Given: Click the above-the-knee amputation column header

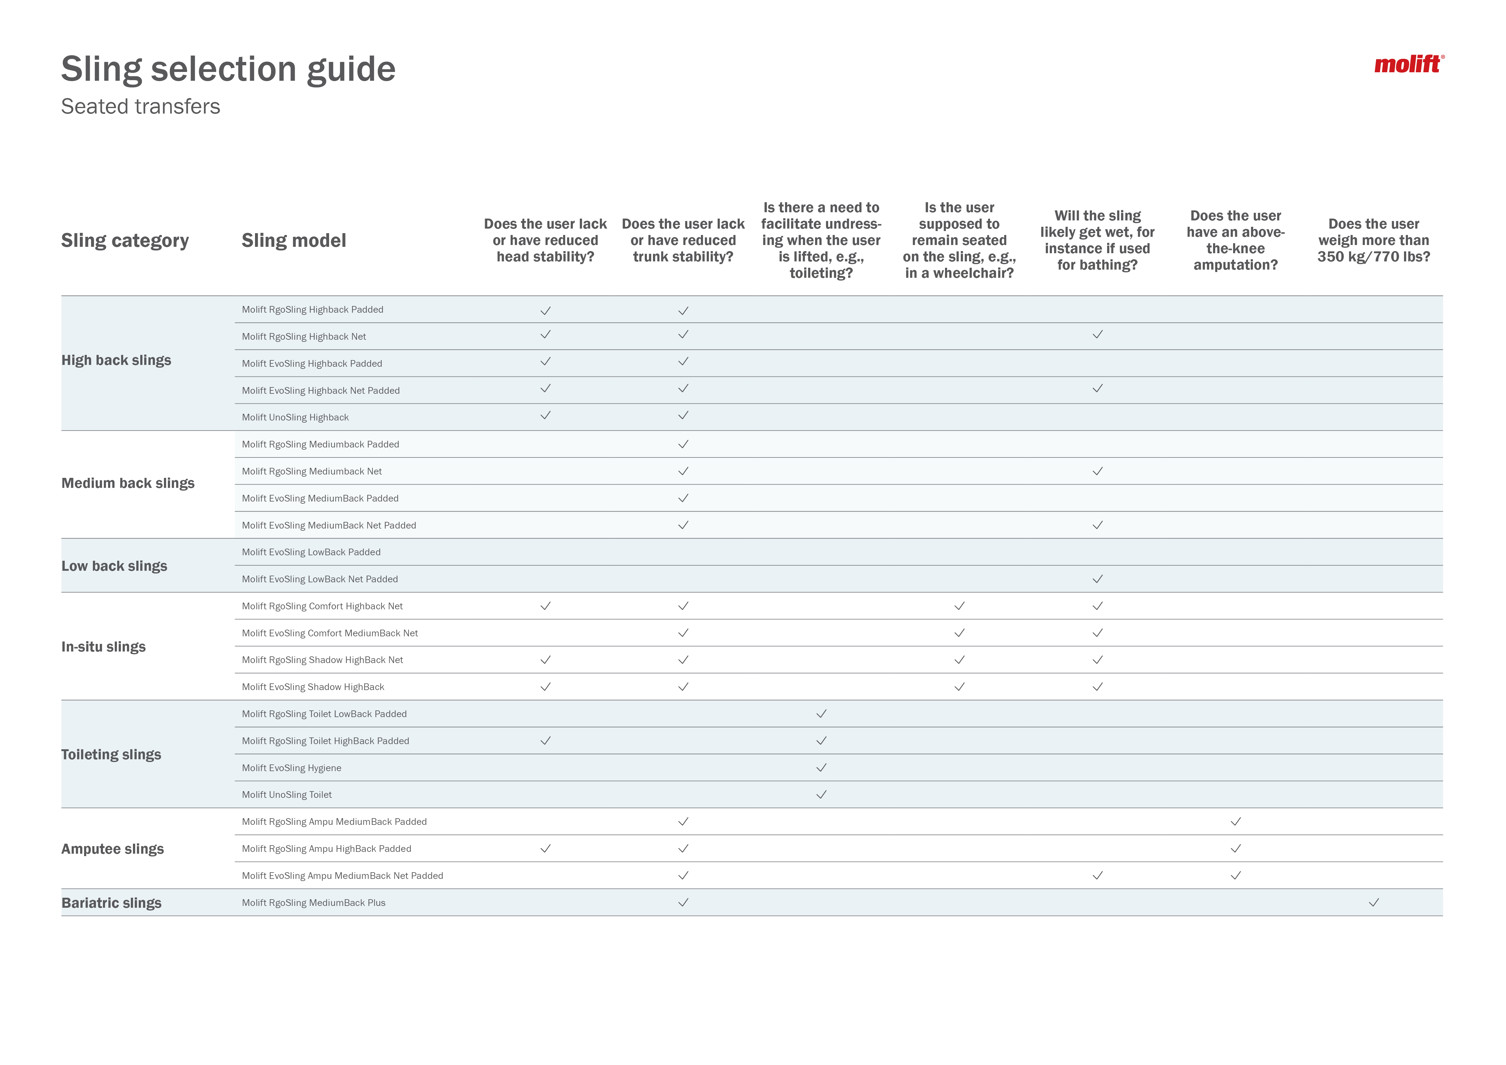Looking at the screenshot, I should [1235, 240].
